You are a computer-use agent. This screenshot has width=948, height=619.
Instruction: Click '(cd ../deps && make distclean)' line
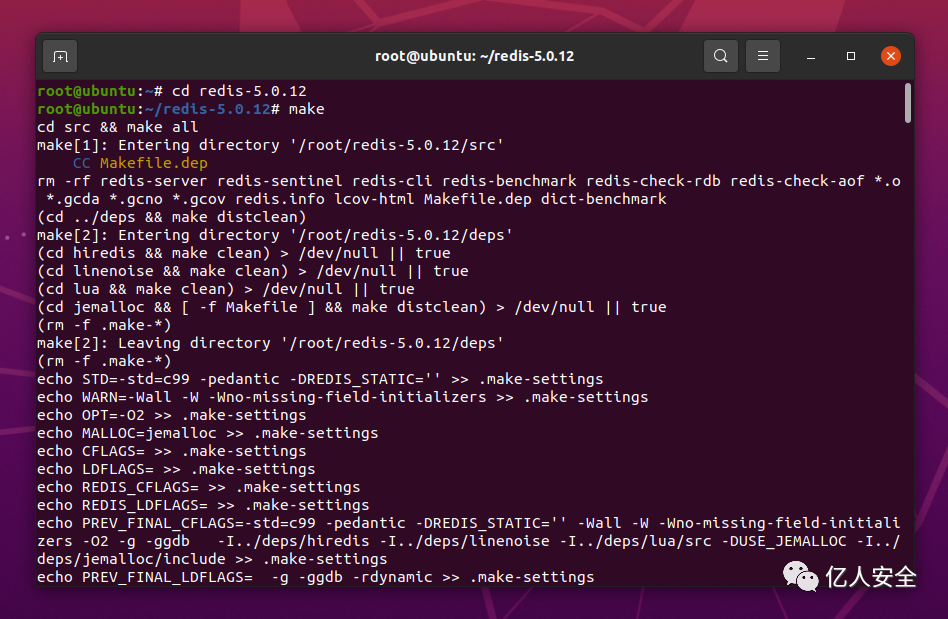(172, 217)
